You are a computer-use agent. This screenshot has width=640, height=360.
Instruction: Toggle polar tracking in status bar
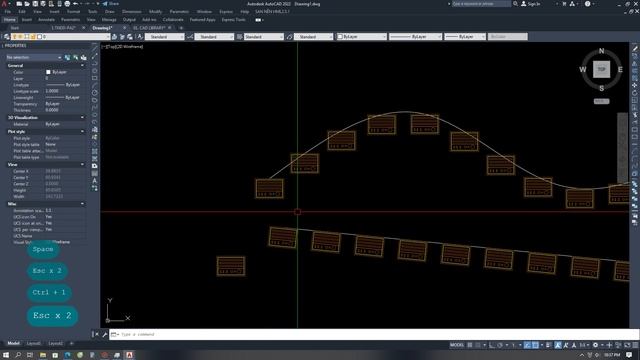point(500,345)
